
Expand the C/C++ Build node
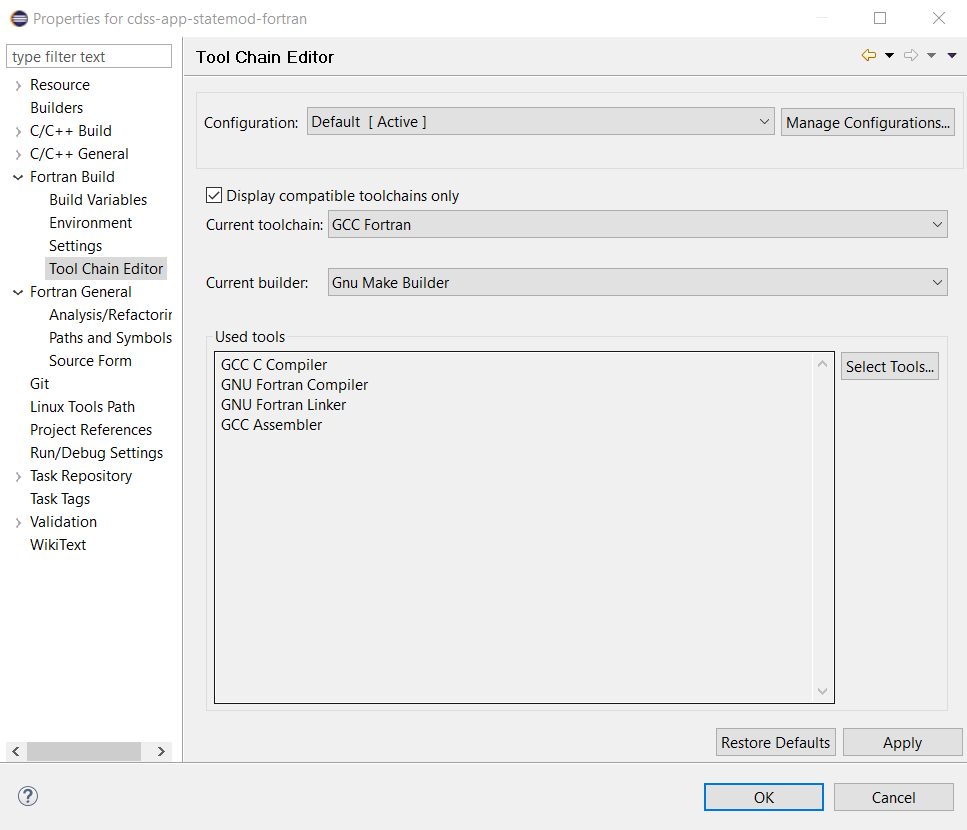click(x=18, y=131)
